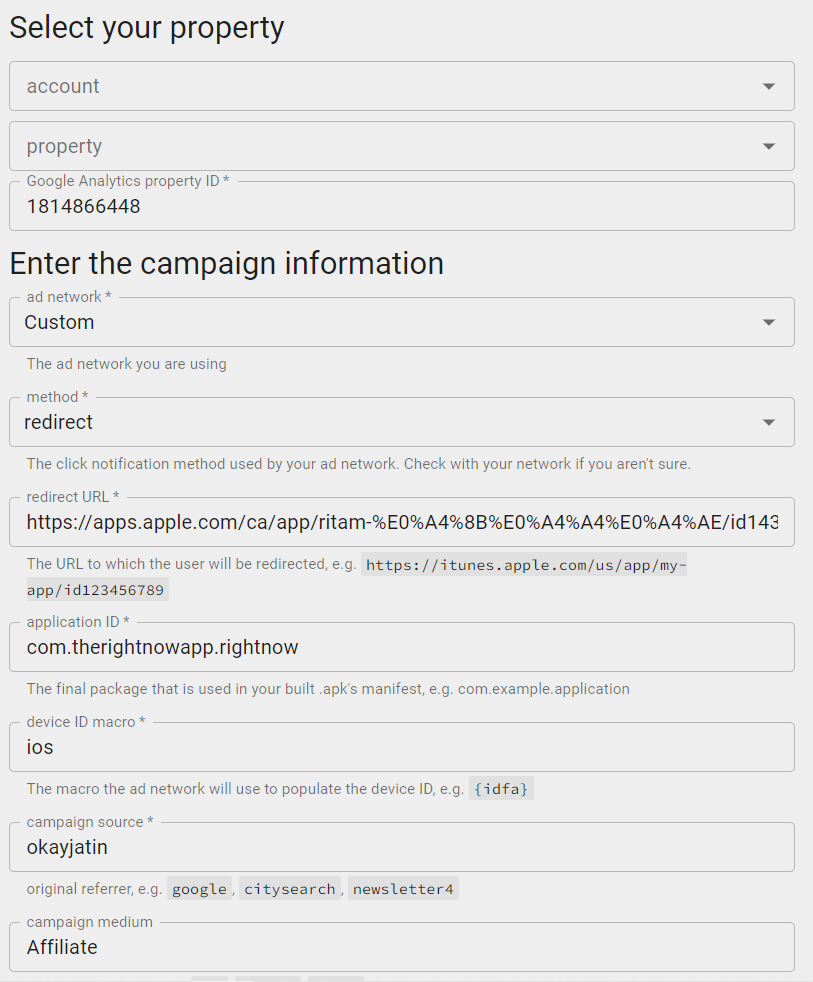The height and width of the screenshot is (982, 813).
Task: Click the "Select your property" heading
Action: 147,27
